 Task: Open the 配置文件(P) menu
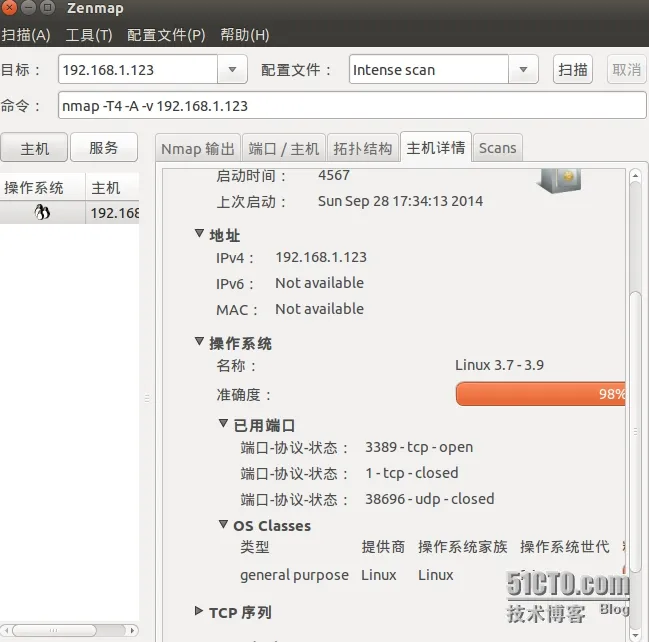(x=166, y=35)
